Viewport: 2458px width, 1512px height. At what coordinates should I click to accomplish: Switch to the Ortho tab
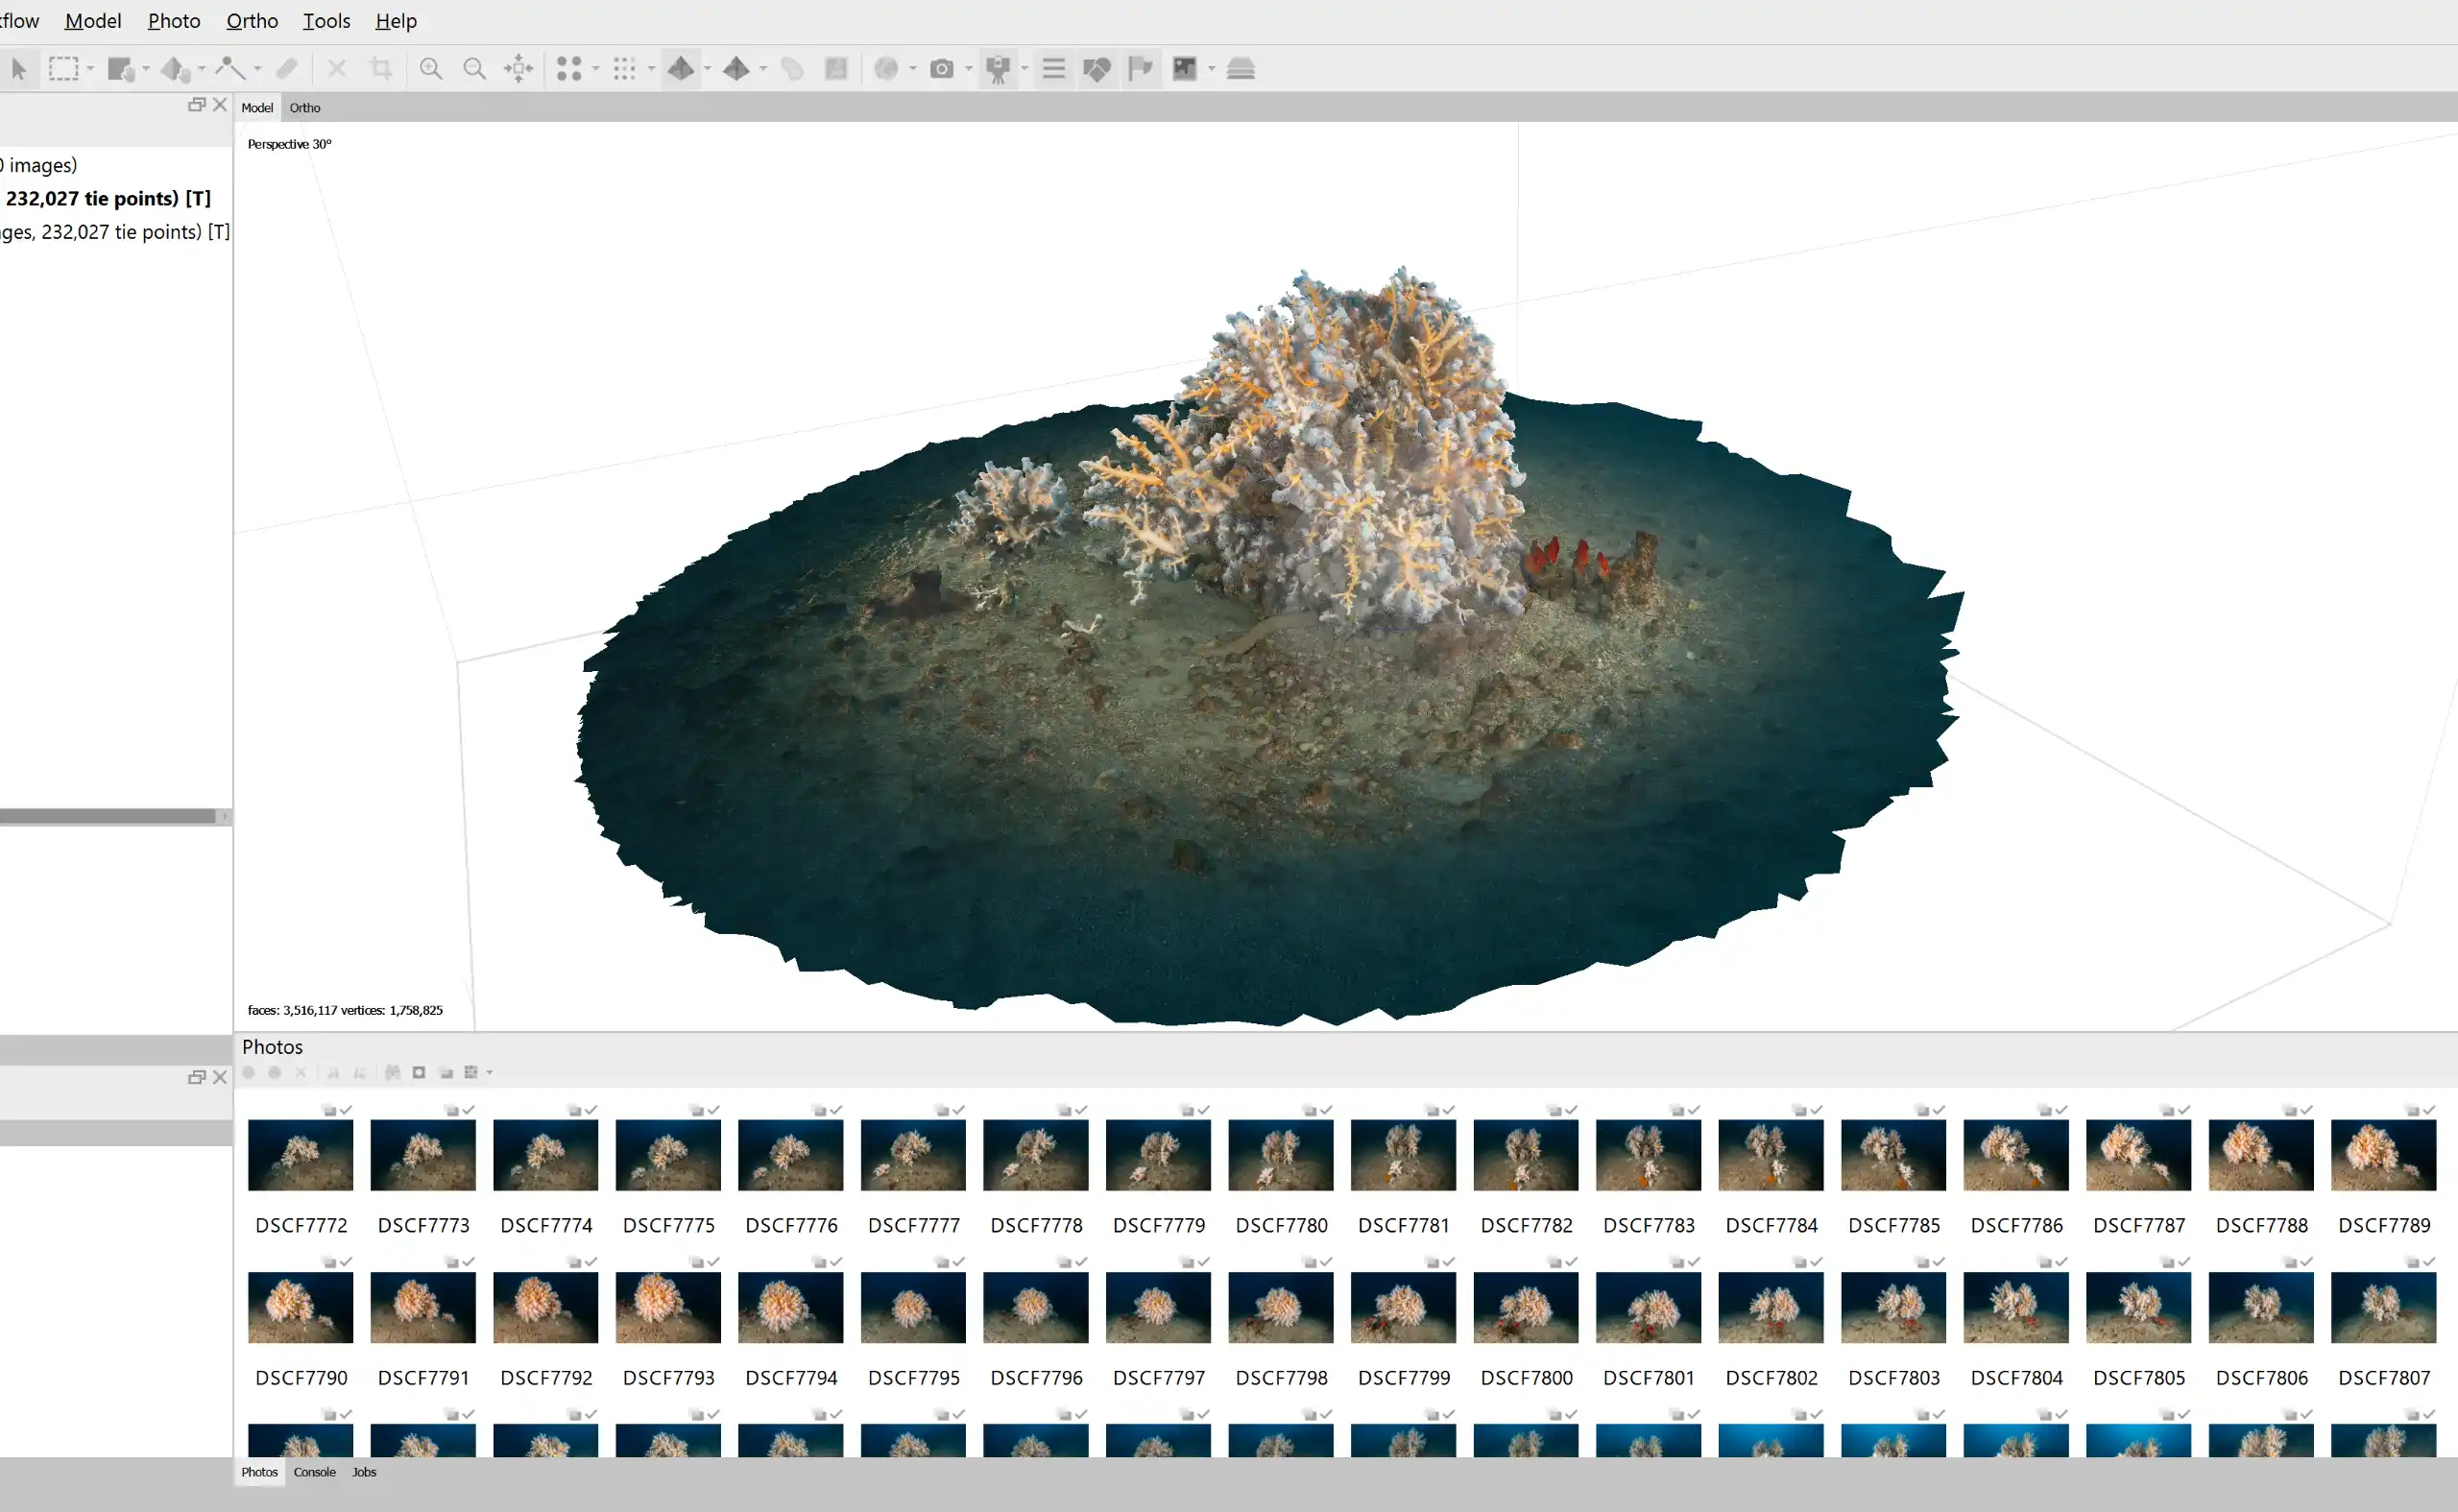tap(304, 108)
